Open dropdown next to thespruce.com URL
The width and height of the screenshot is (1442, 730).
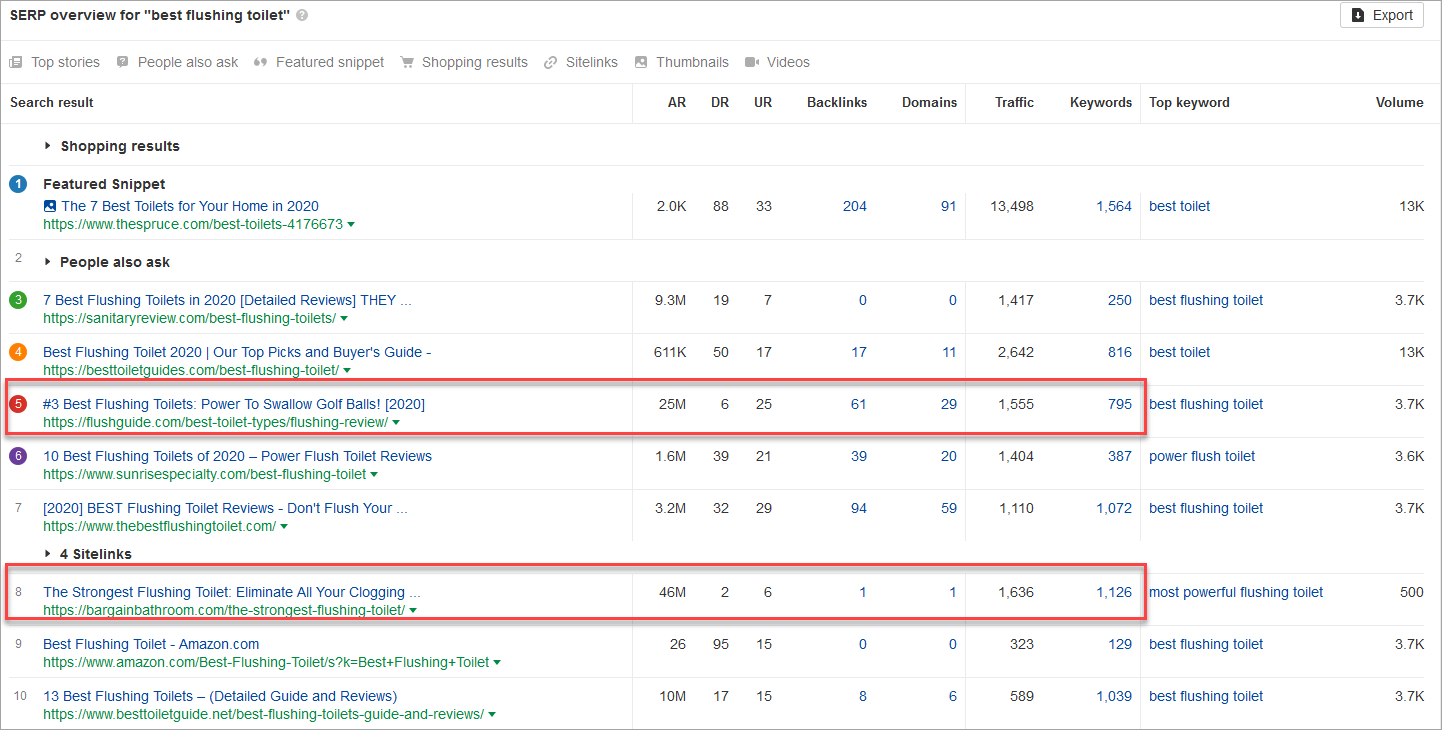(x=350, y=225)
